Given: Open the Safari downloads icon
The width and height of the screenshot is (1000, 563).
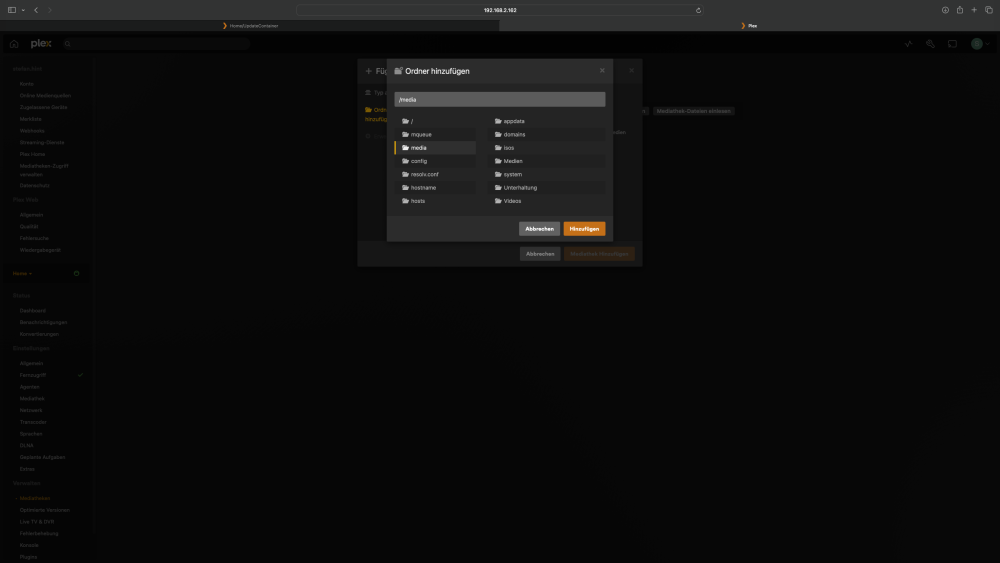Looking at the screenshot, I should [x=945, y=10].
